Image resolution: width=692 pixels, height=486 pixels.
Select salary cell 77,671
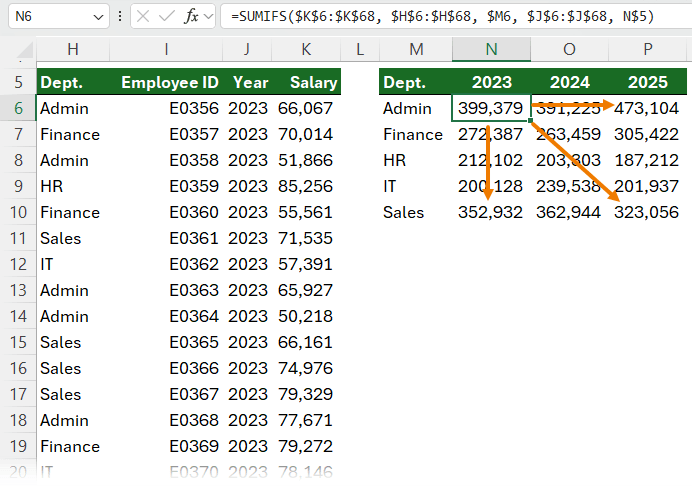[x=306, y=420]
